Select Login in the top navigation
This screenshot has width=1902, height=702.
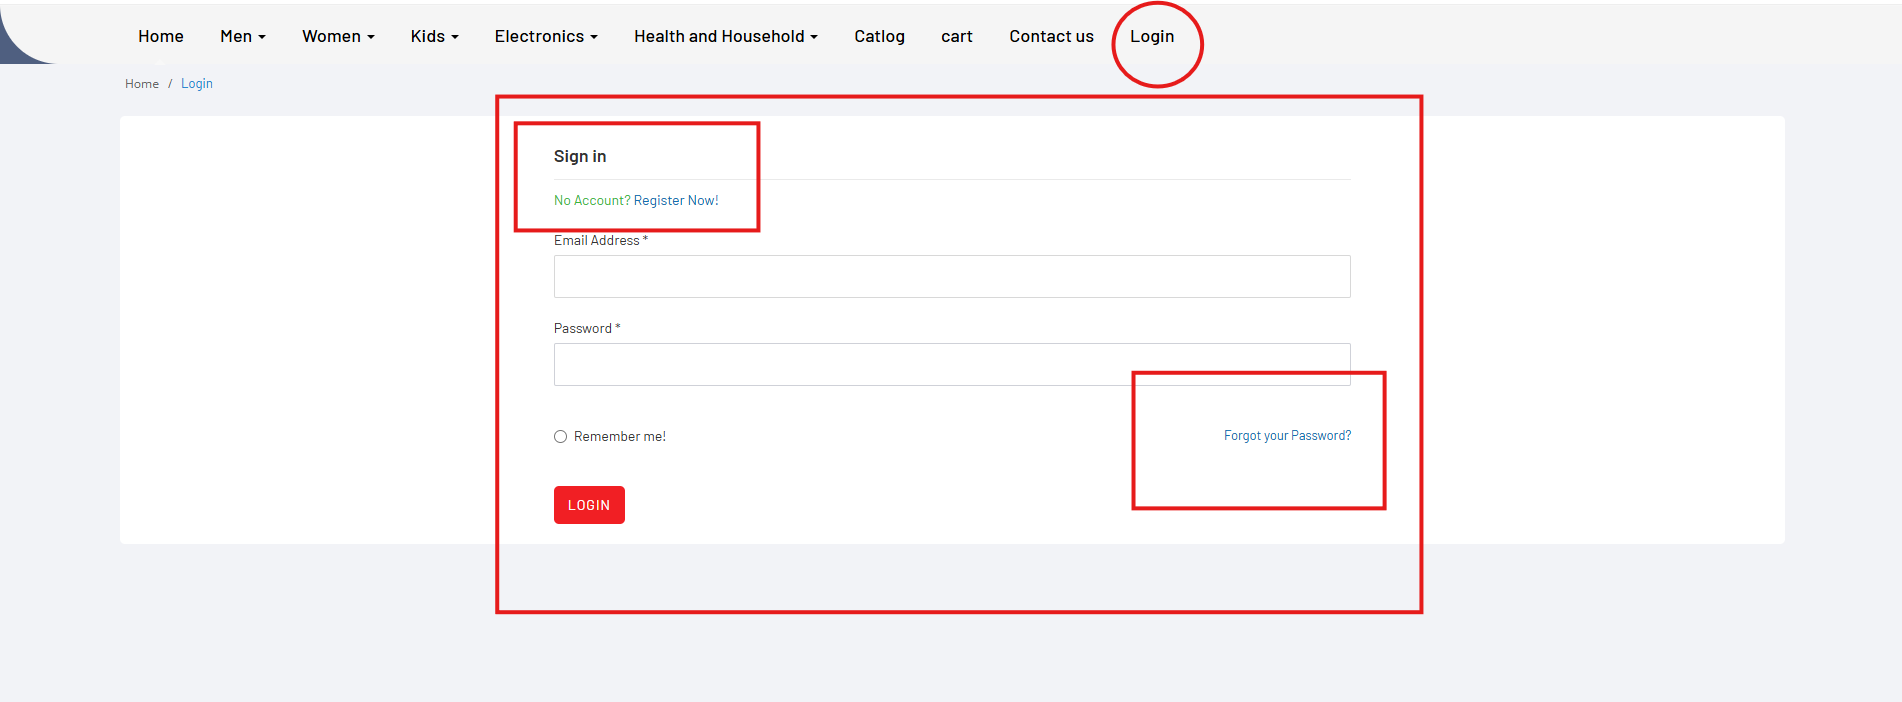(1152, 37)
